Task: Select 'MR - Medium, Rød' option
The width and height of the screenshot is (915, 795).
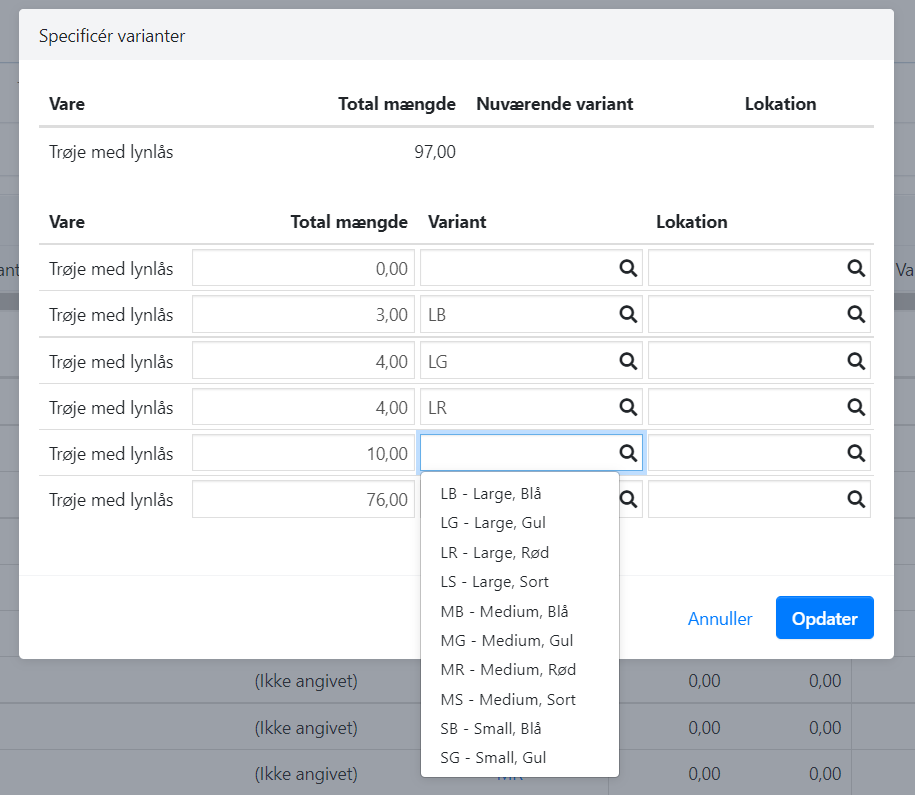Action: [508, 670]
